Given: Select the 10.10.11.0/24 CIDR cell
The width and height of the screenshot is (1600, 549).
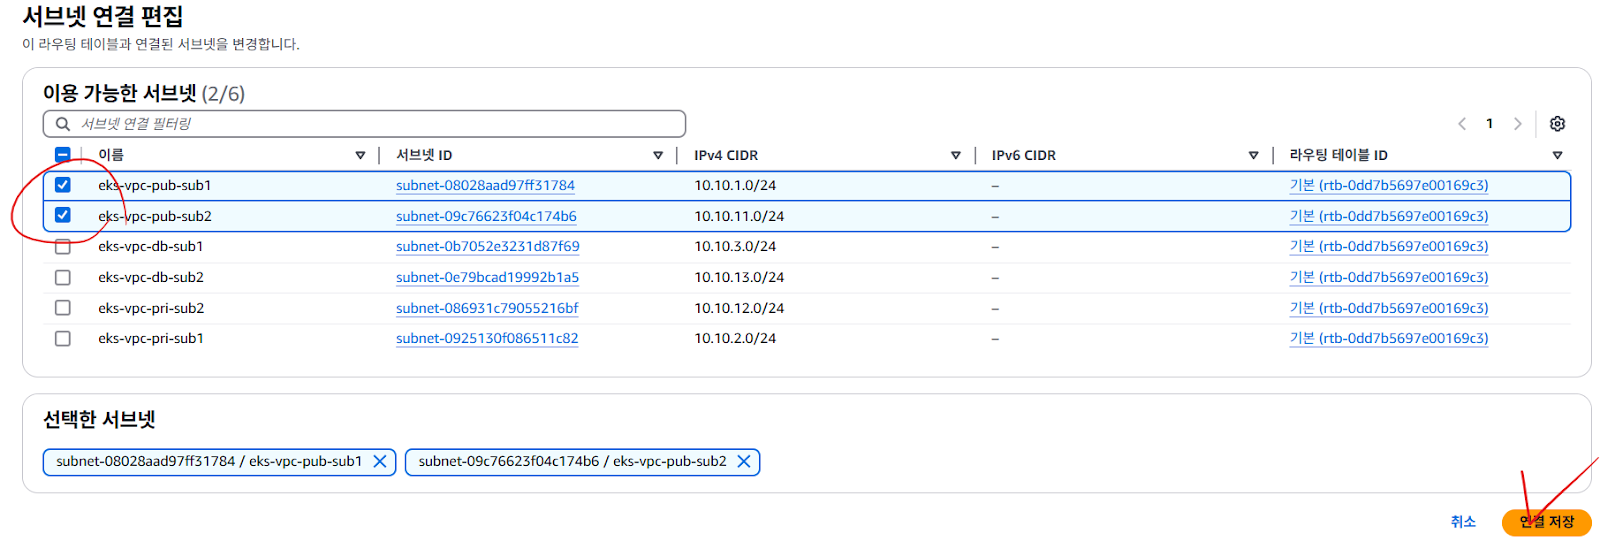Looking at the screenshot, I should click(739, 216).
